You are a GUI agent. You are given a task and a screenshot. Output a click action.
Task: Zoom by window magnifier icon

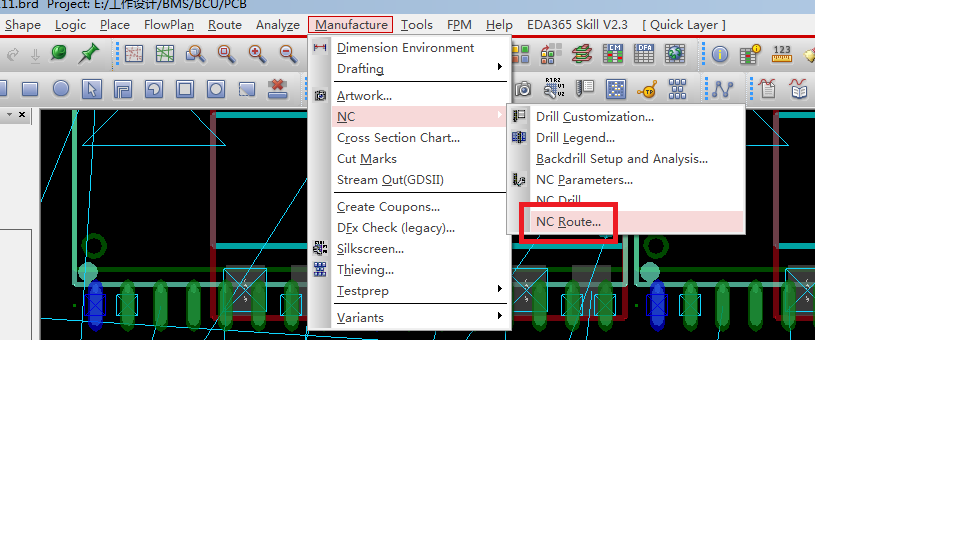click(195, 54)
